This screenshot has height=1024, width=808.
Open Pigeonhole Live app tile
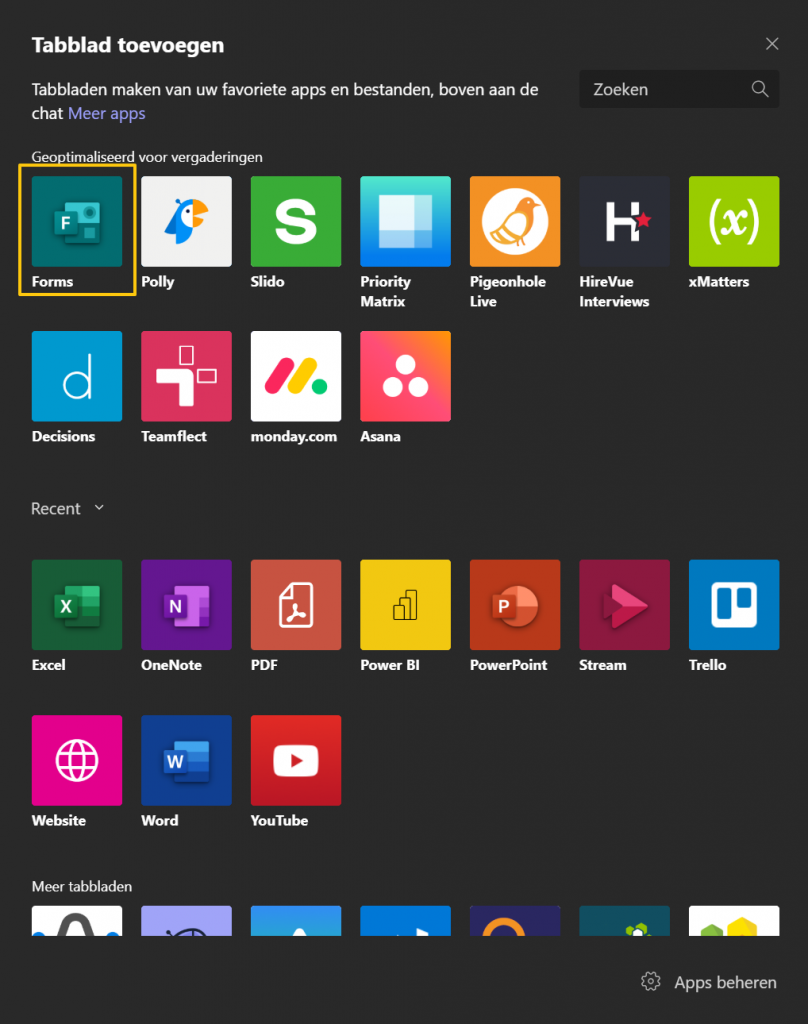point(515,221)
